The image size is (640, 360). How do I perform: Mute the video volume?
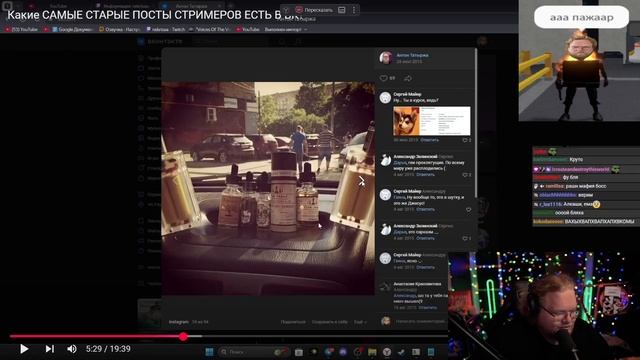(72, 349)
